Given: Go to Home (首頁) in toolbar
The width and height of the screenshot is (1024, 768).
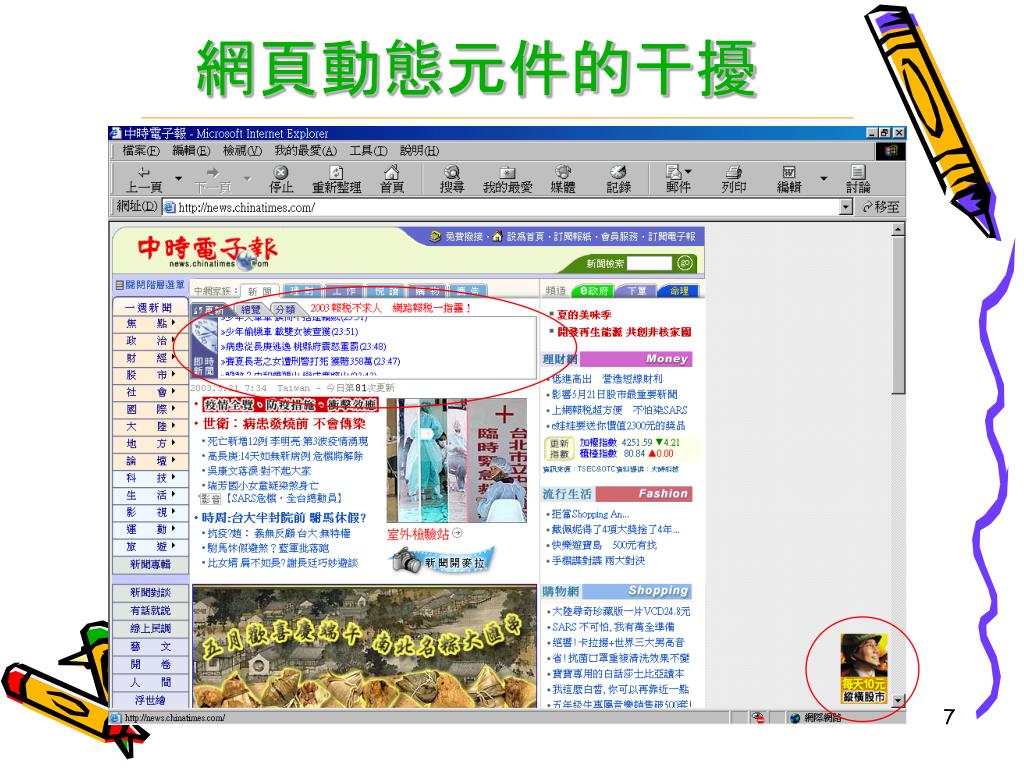Looking at the screenshot, I should [x=392, y=179].
